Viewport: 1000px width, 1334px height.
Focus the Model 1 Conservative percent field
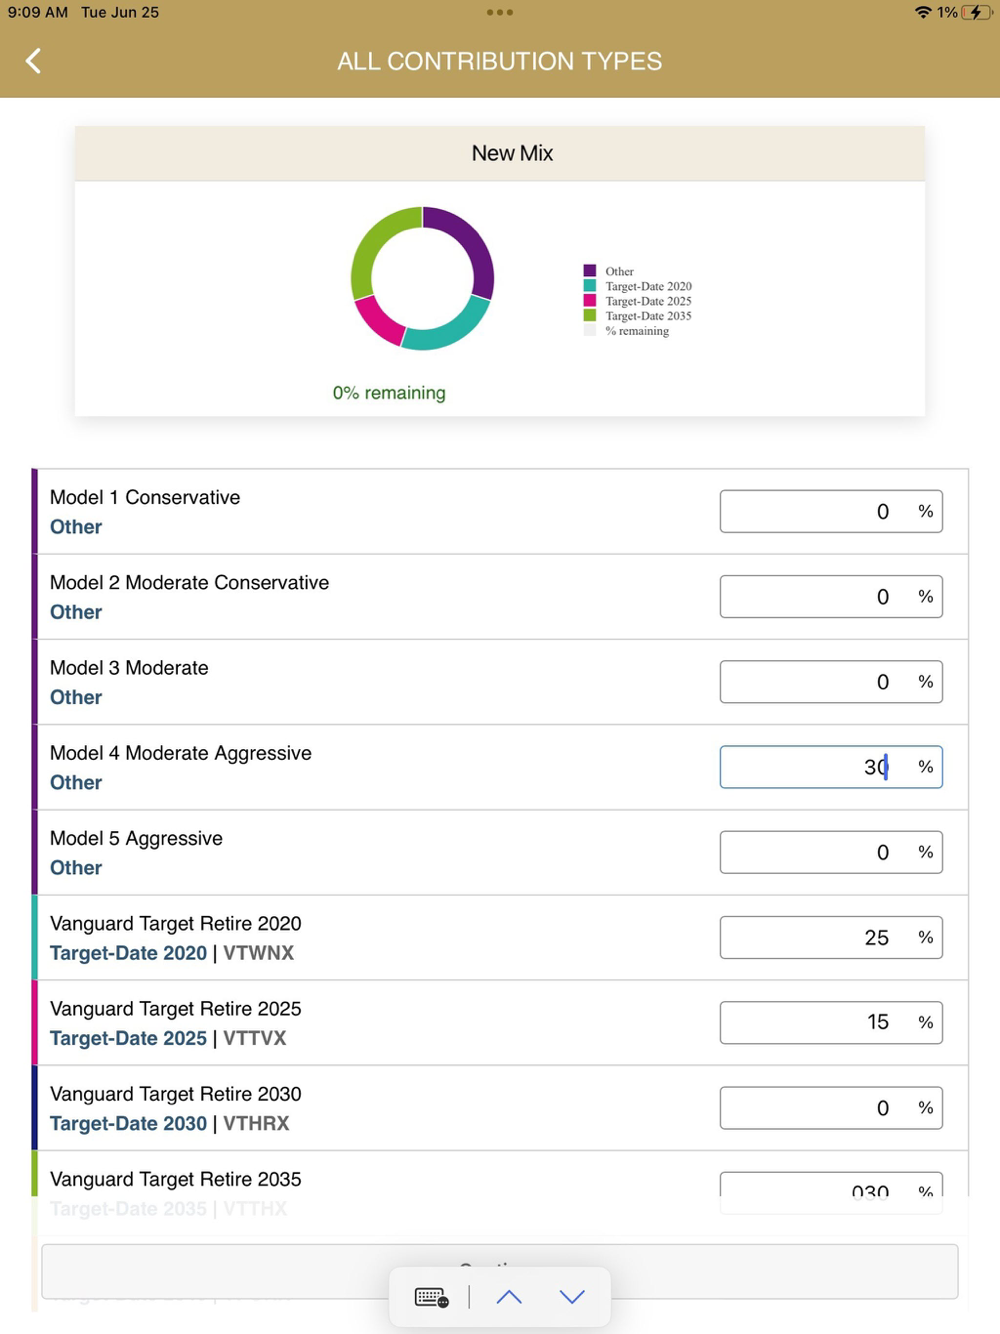pos(830,512)
